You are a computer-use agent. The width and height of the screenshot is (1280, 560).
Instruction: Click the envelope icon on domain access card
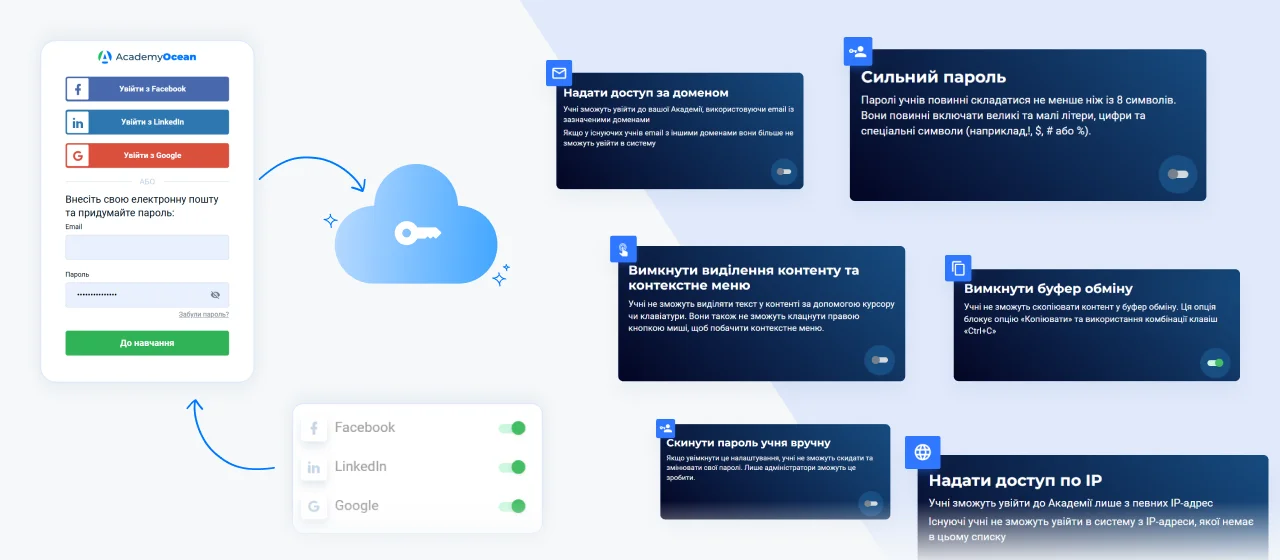coord(559,73)
